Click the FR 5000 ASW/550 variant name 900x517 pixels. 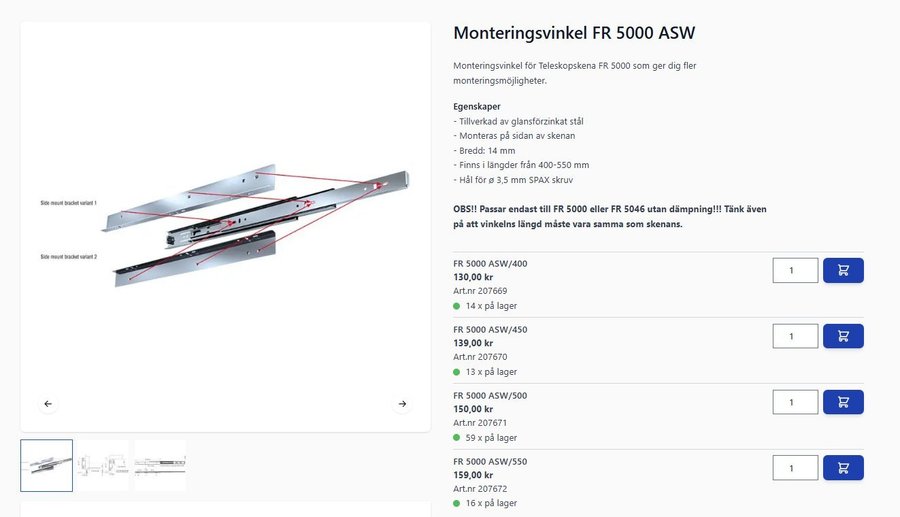tap(490, 462)
